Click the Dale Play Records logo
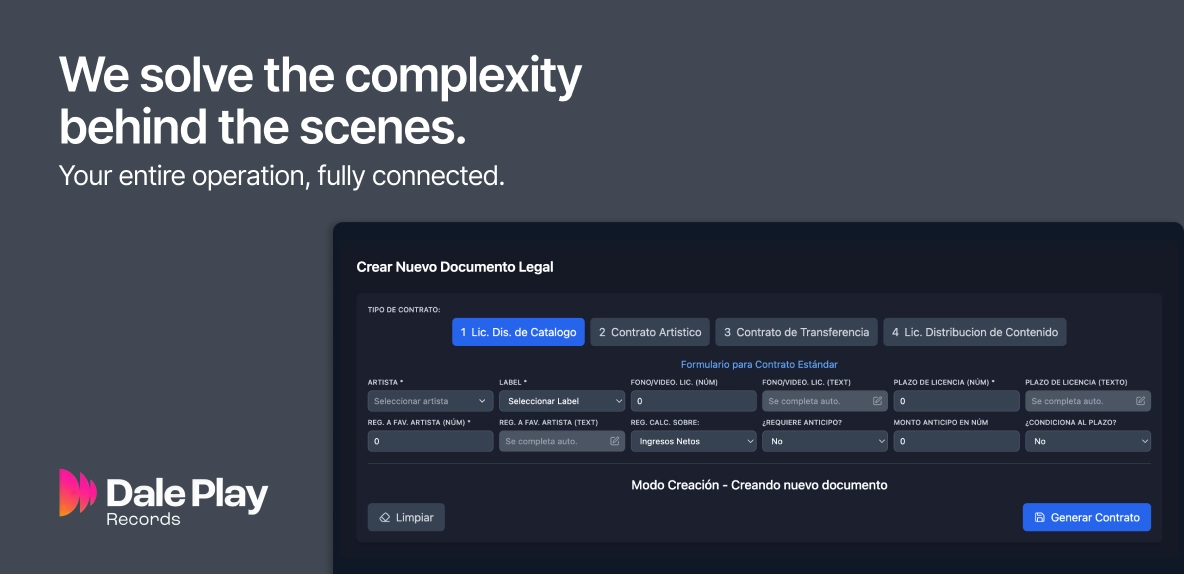Screen dimensions: 1184x574 pos(164,497)
